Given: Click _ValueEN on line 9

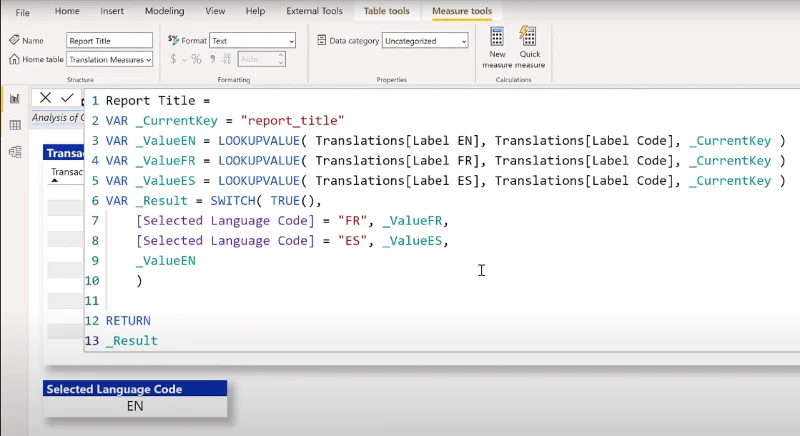Looking at the screenshot, I should point(166,261).
